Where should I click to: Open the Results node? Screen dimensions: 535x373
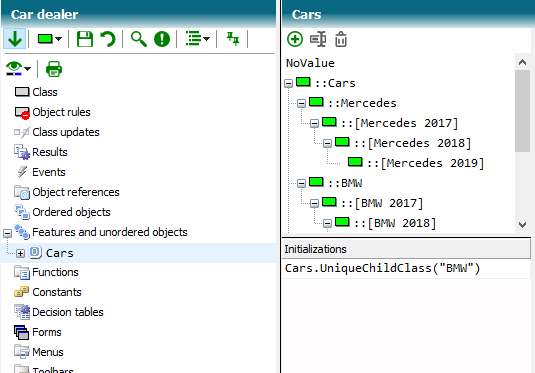tap(50, 152)
